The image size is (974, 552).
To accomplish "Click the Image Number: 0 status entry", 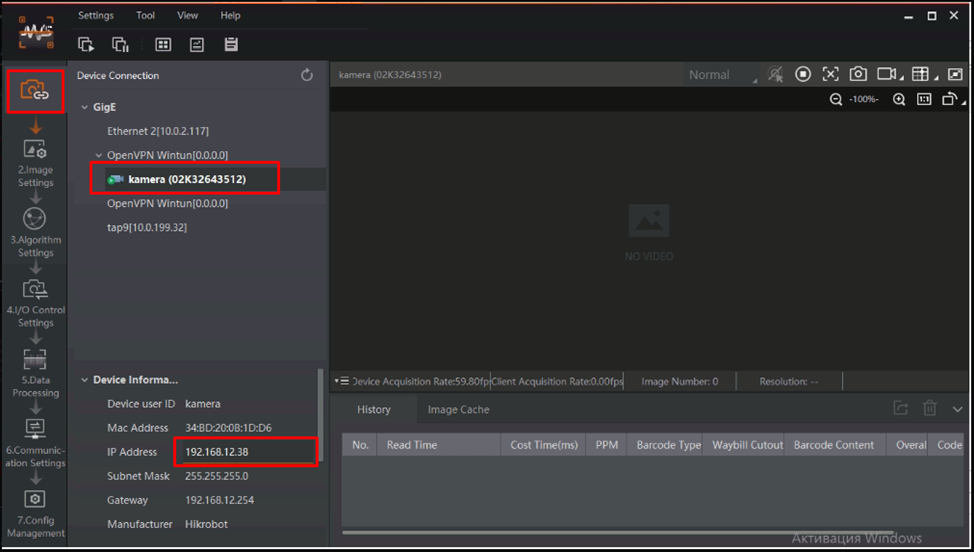I will pyautogui.click(x=680, y=381).
